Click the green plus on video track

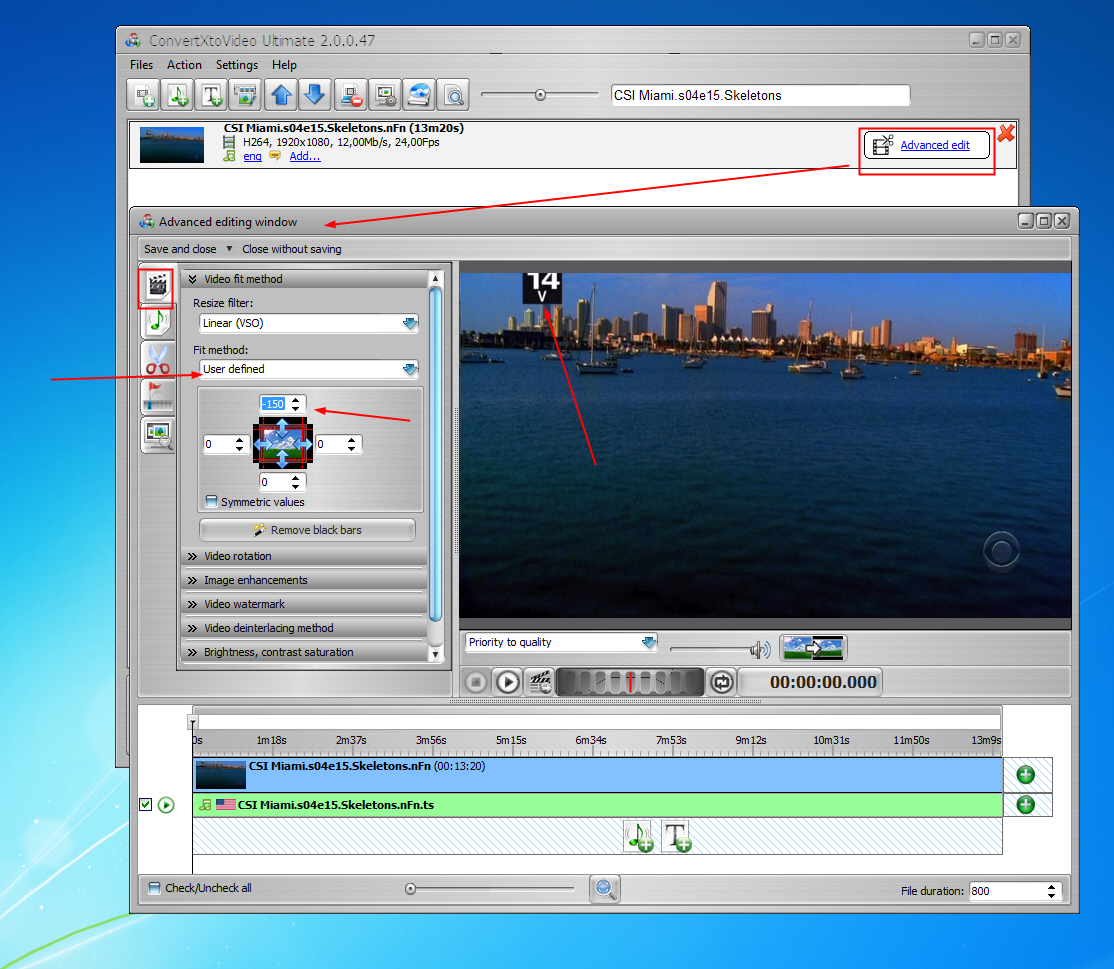1025,774
